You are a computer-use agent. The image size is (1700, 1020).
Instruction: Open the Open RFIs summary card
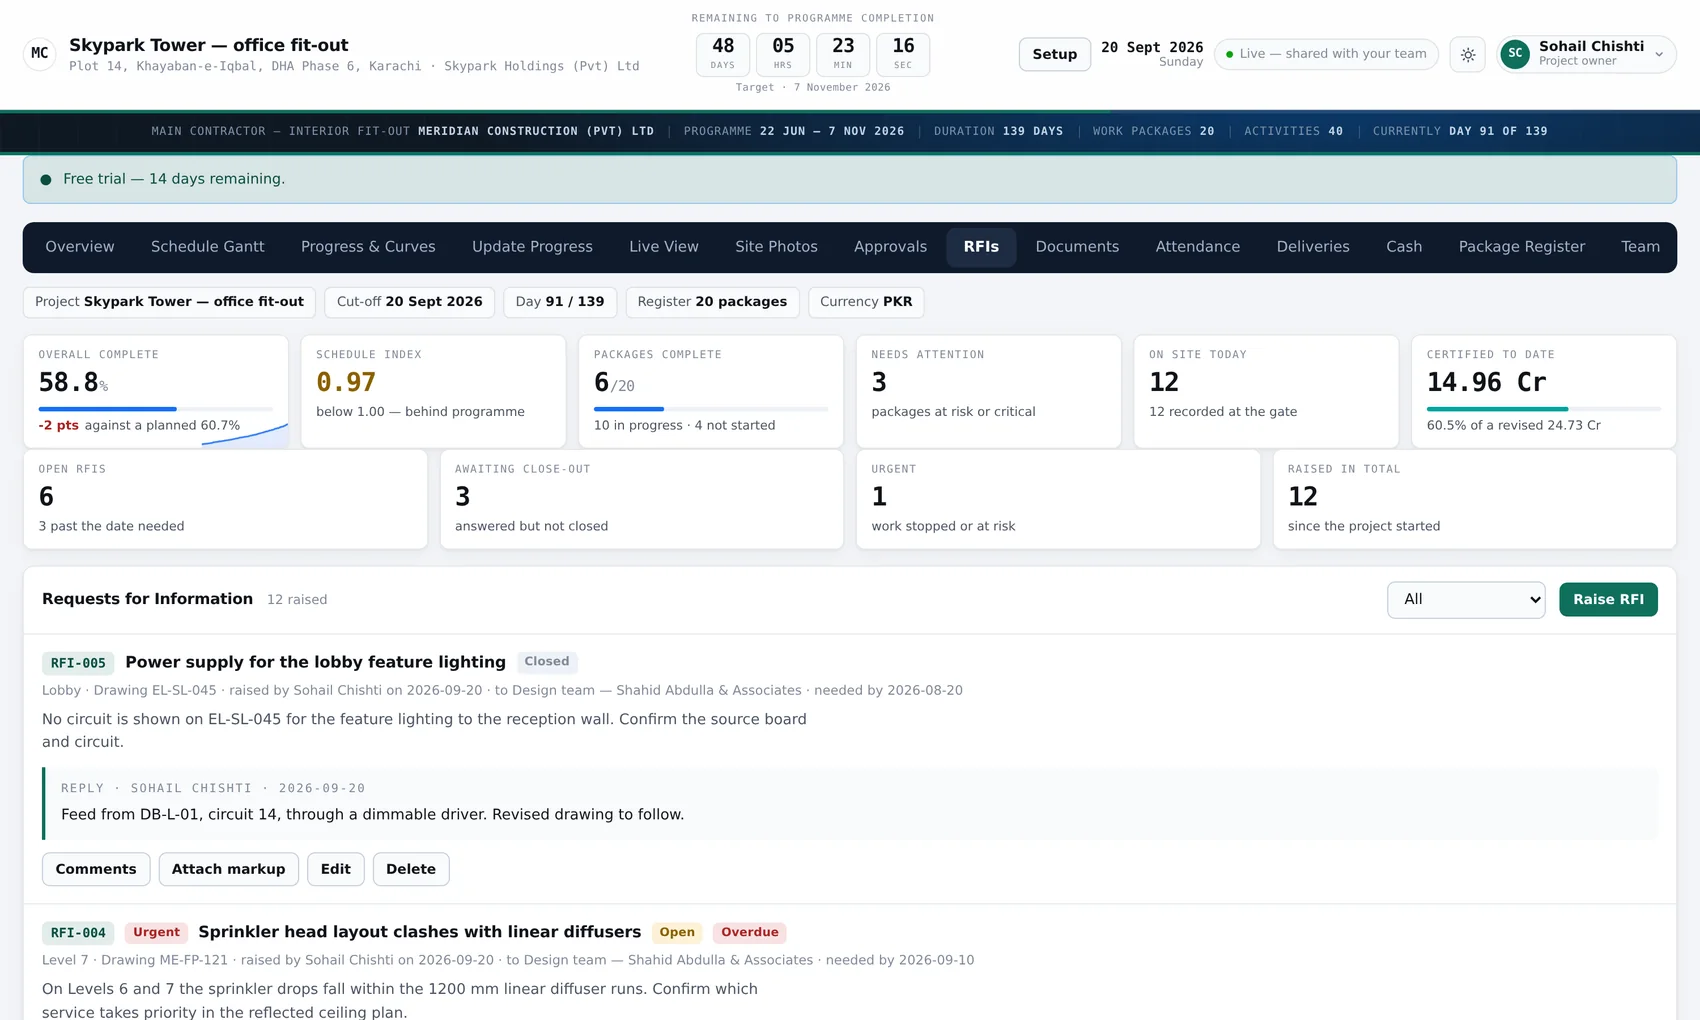tap(225, 499)
